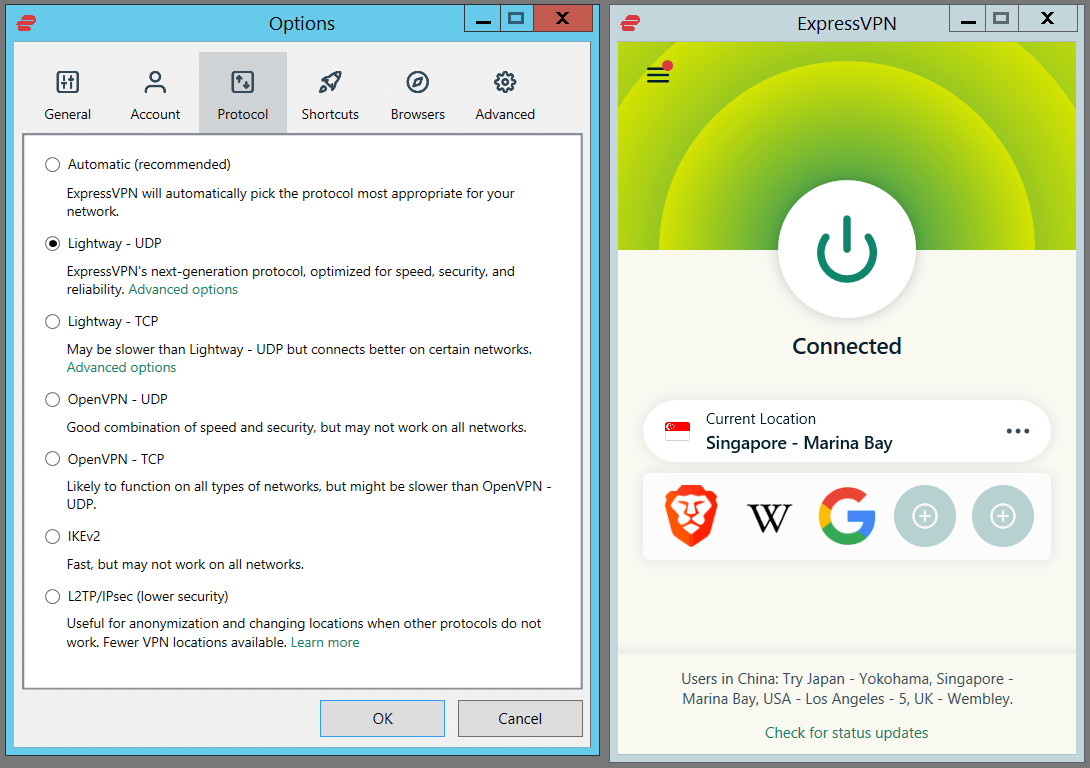Follow the Learn more link for L2TP/IPsec
The height and width of the screenshot is (768, 1090).
[x=325, y=642]
